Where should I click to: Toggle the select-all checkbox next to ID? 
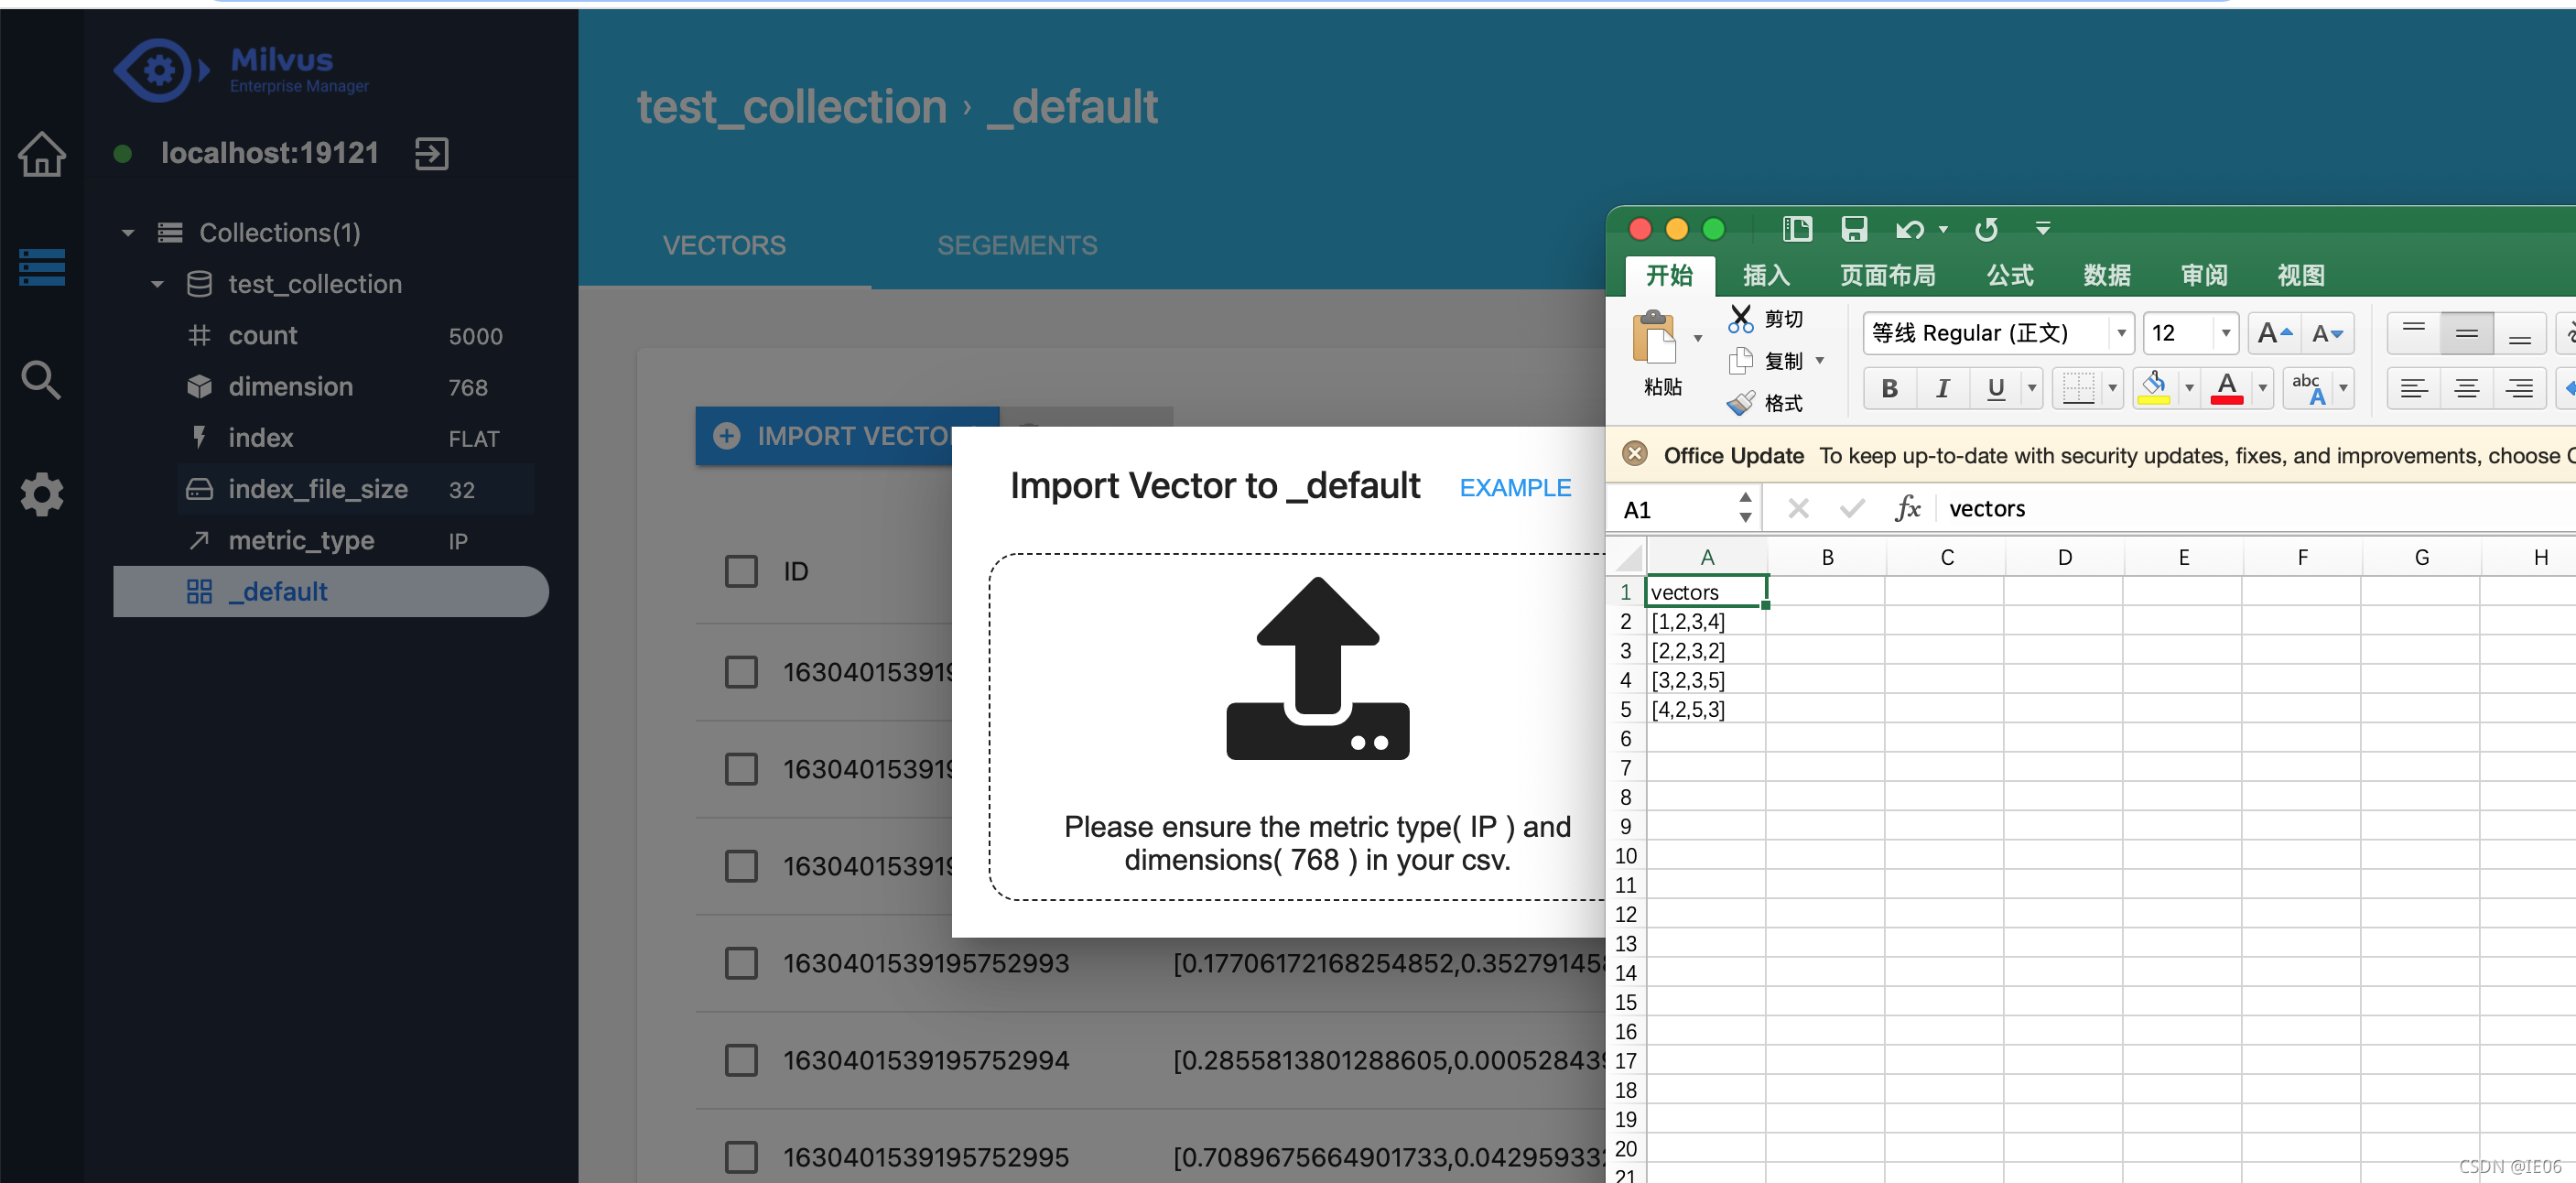(741, 571)
